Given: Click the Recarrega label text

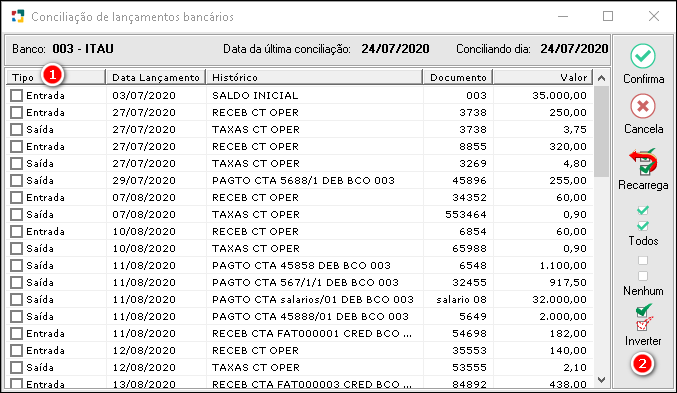Looking at the screenshot, I should click(643, 185).
